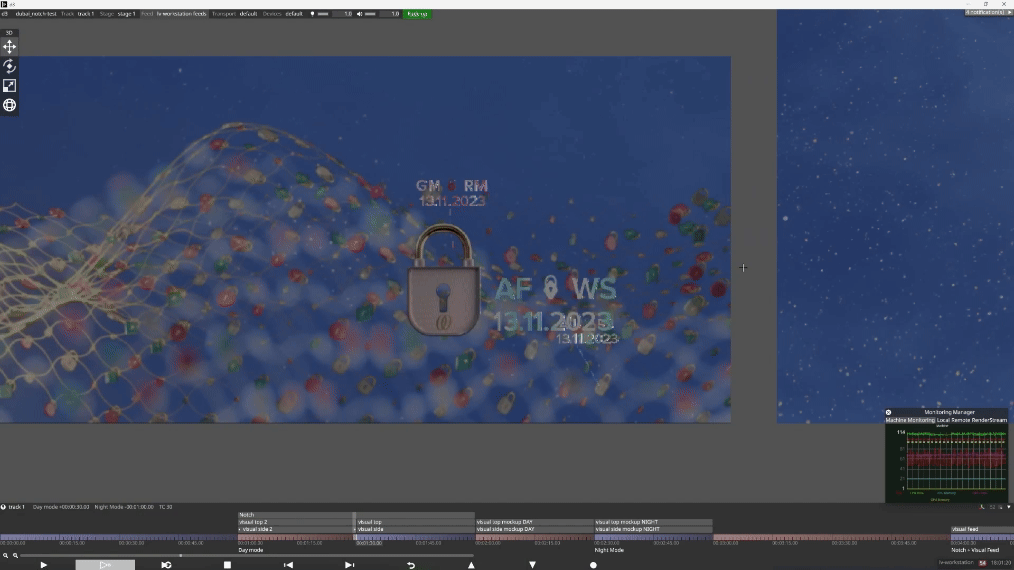The image size is (1014, 570).
Task: Click the Return/undo arrow transport button
Action: pos(411,565)
